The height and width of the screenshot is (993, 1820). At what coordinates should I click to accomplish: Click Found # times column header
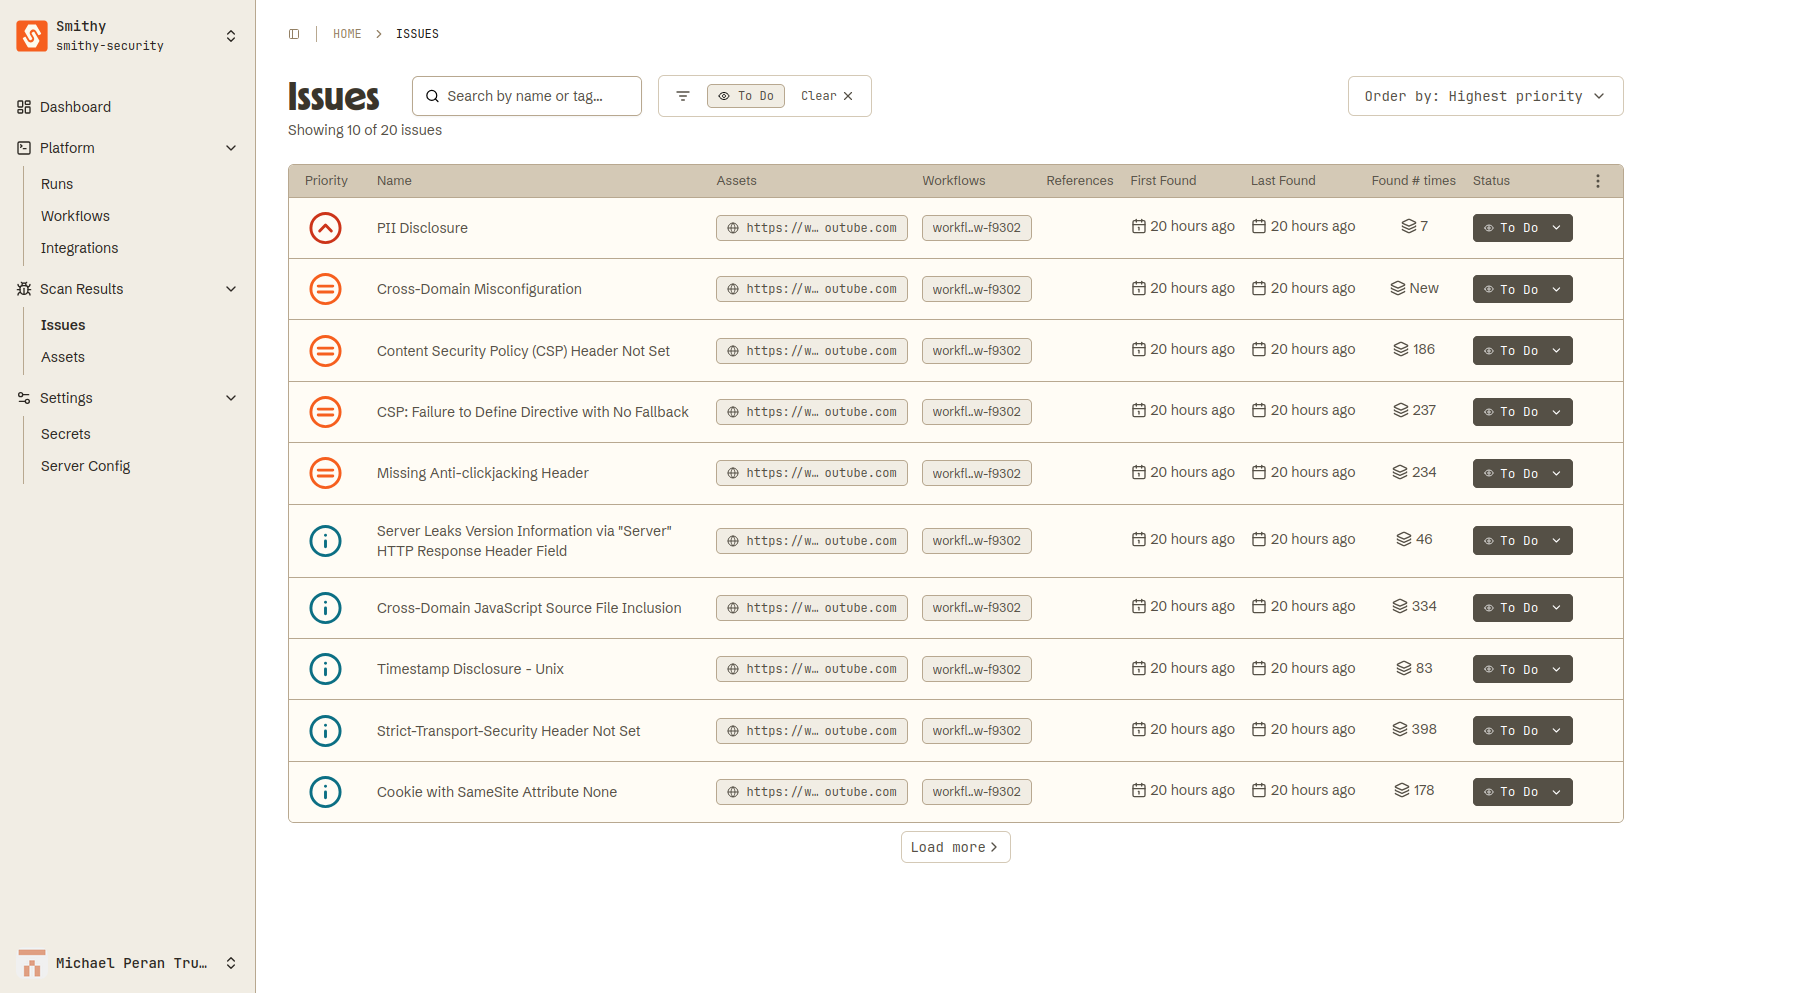coord(1413,181)
